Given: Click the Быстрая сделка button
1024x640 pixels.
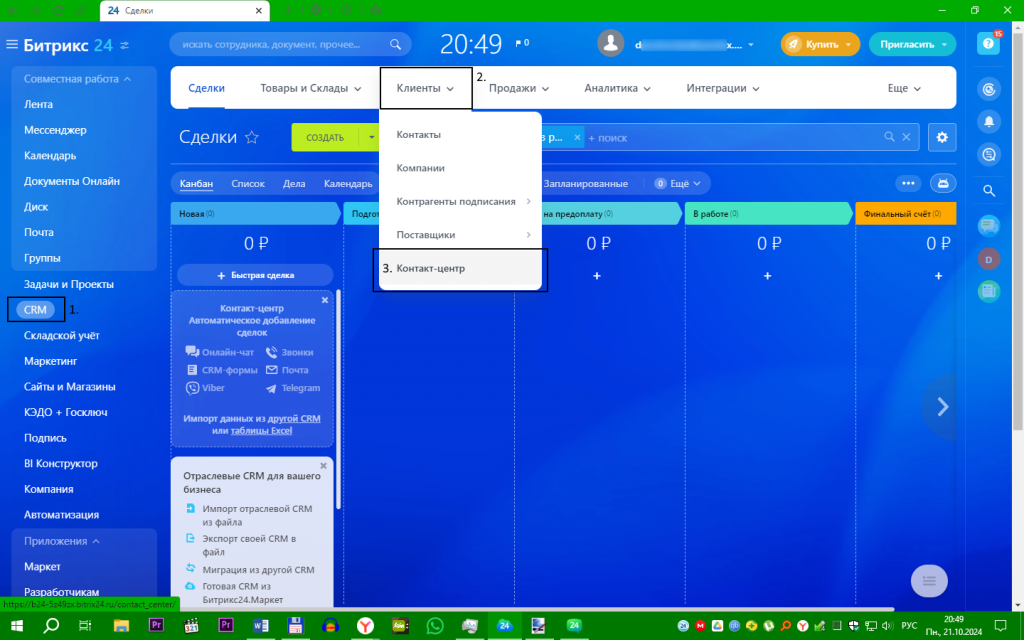Looking at the screenshot, I should [x=255, y=275].
